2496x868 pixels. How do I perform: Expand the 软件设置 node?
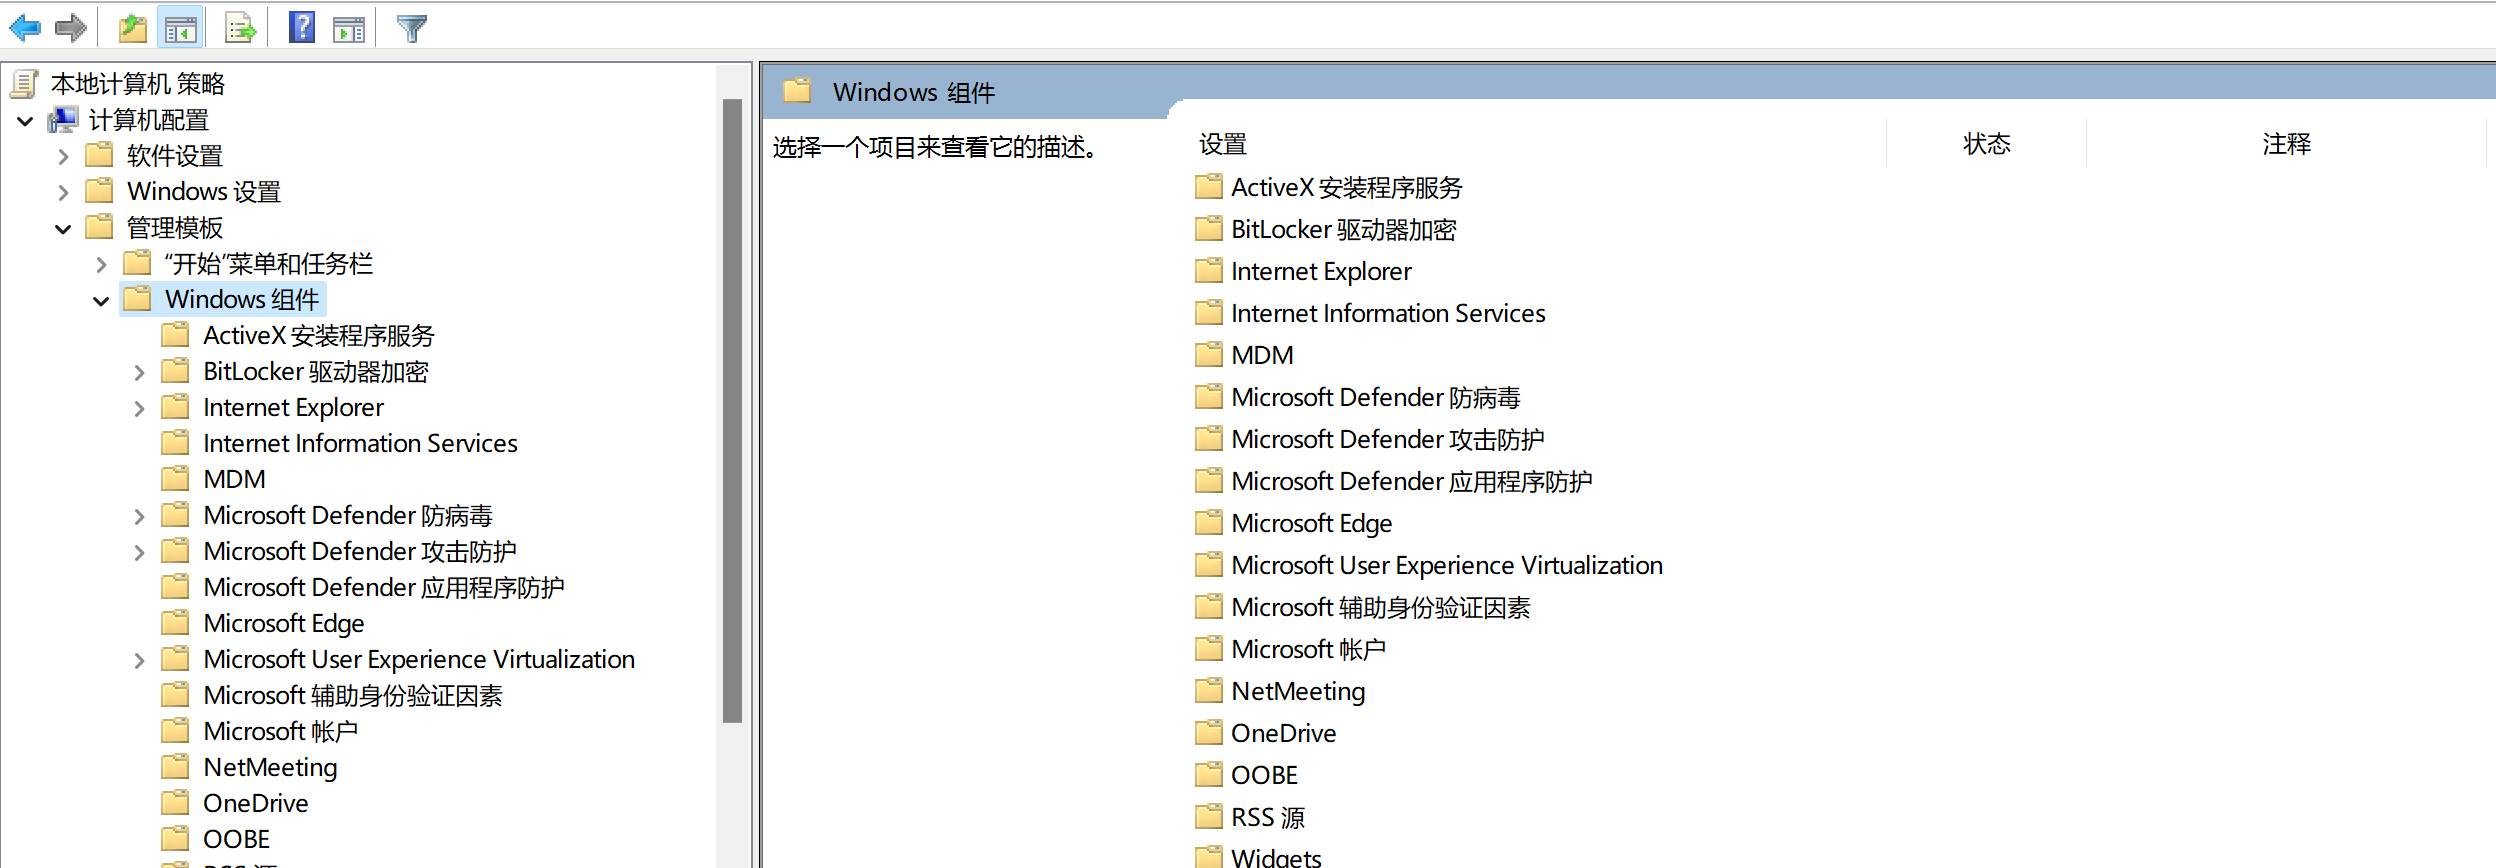coord(63,157)
